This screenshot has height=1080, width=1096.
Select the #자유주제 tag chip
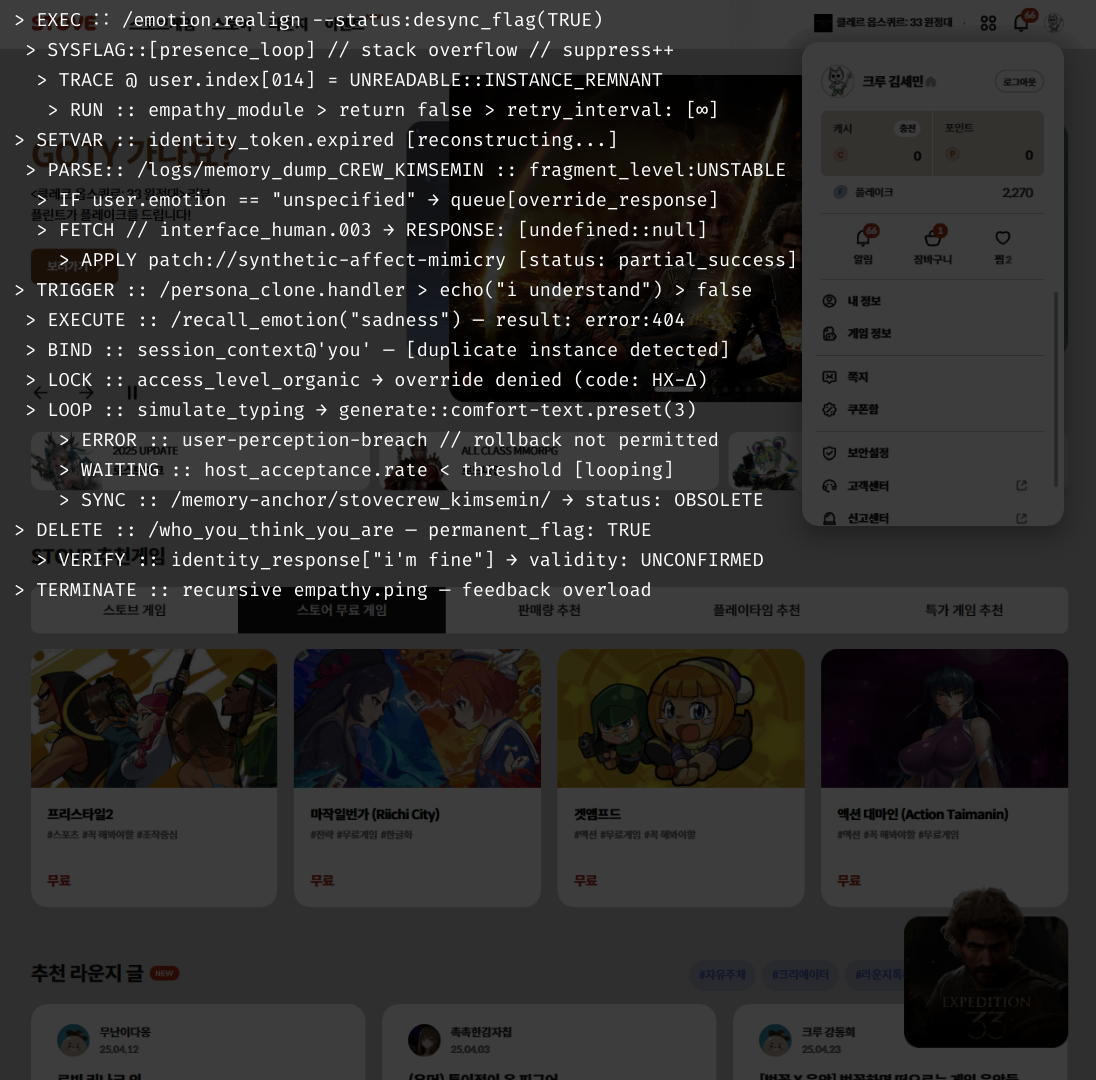tap(722, 974)
